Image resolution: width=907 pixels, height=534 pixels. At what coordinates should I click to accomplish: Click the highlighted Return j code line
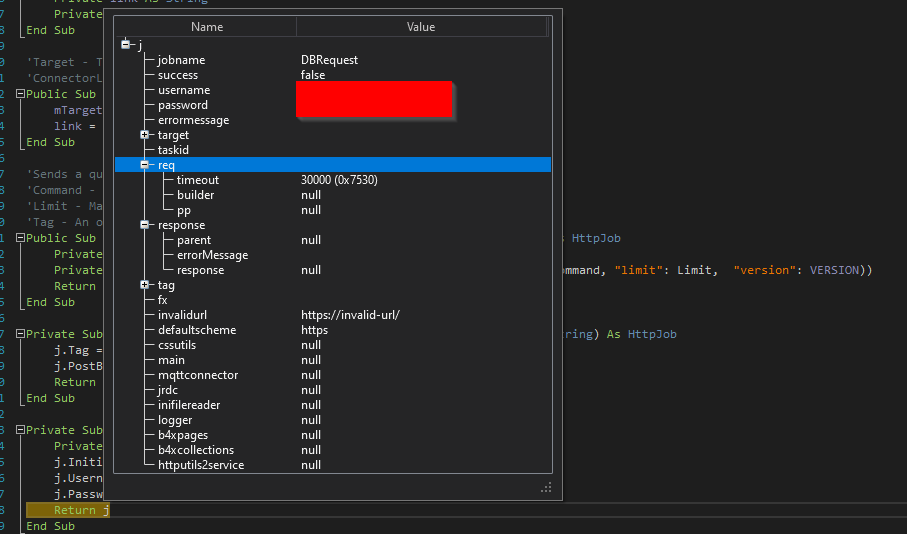pos(81,510)
